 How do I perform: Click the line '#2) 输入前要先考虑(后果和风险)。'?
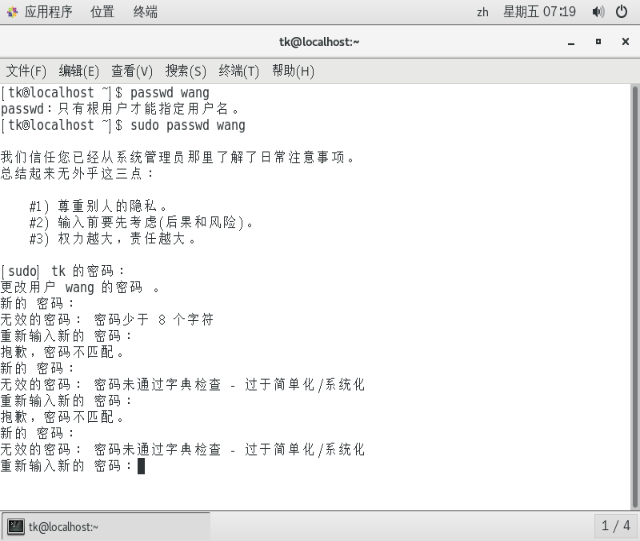pos(141,223)
